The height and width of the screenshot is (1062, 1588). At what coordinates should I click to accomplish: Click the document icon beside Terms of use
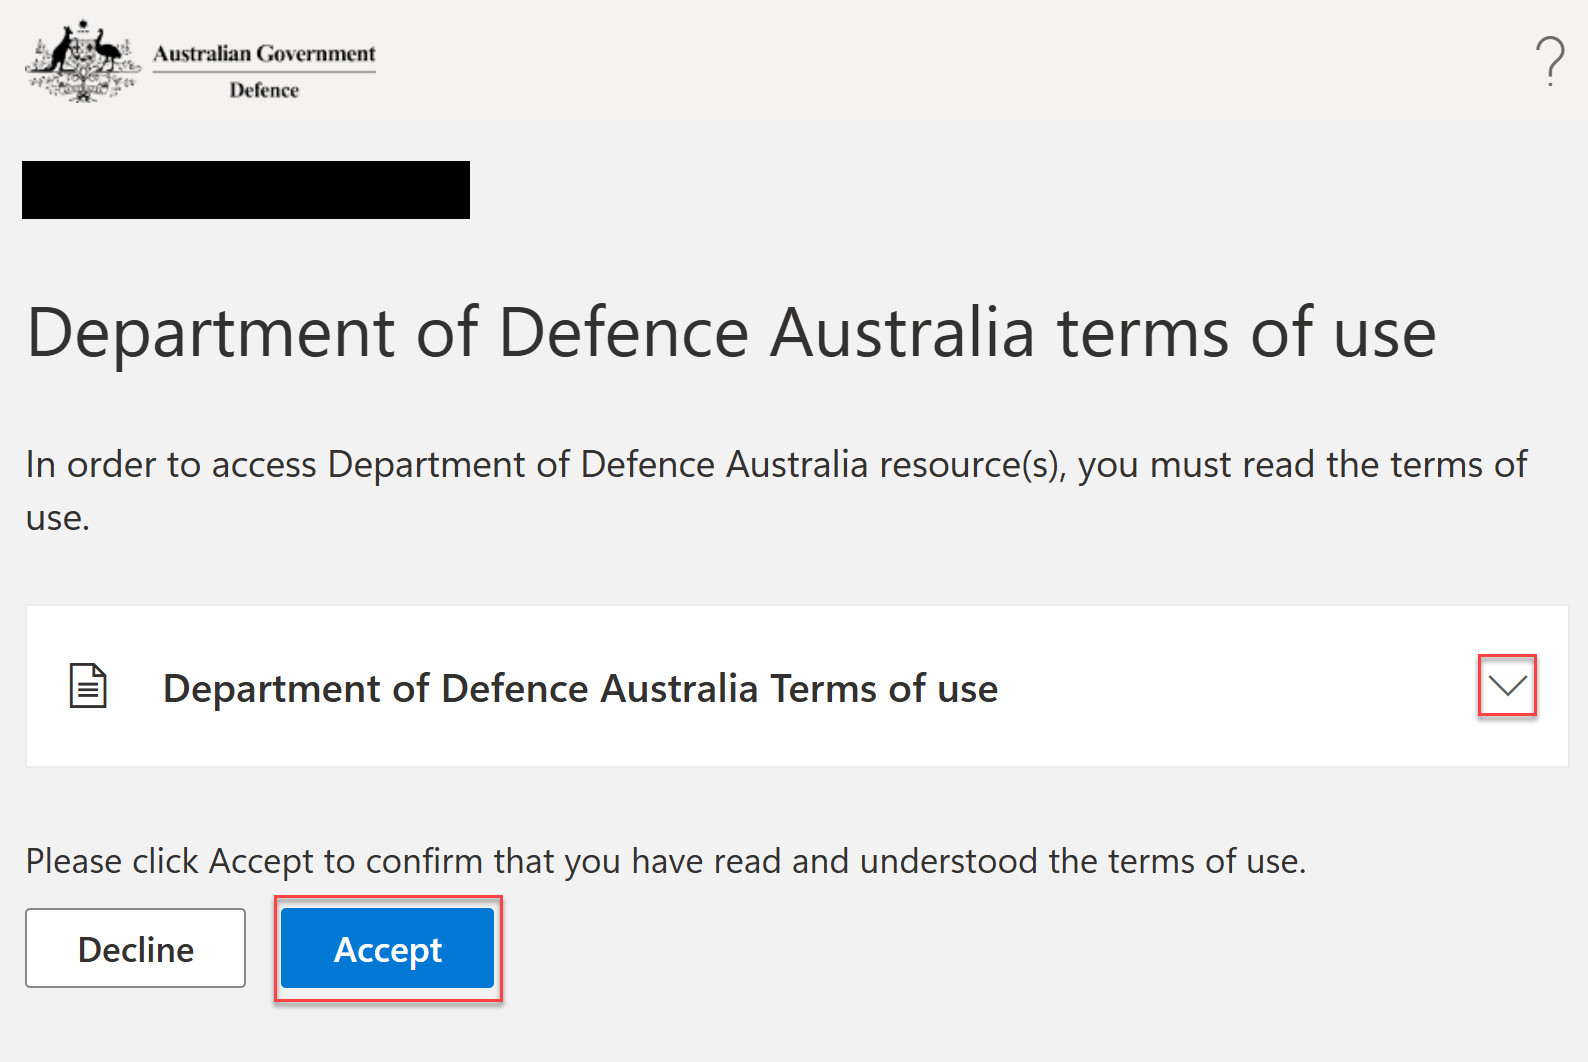pyautogui.click(x=88, y=686)
